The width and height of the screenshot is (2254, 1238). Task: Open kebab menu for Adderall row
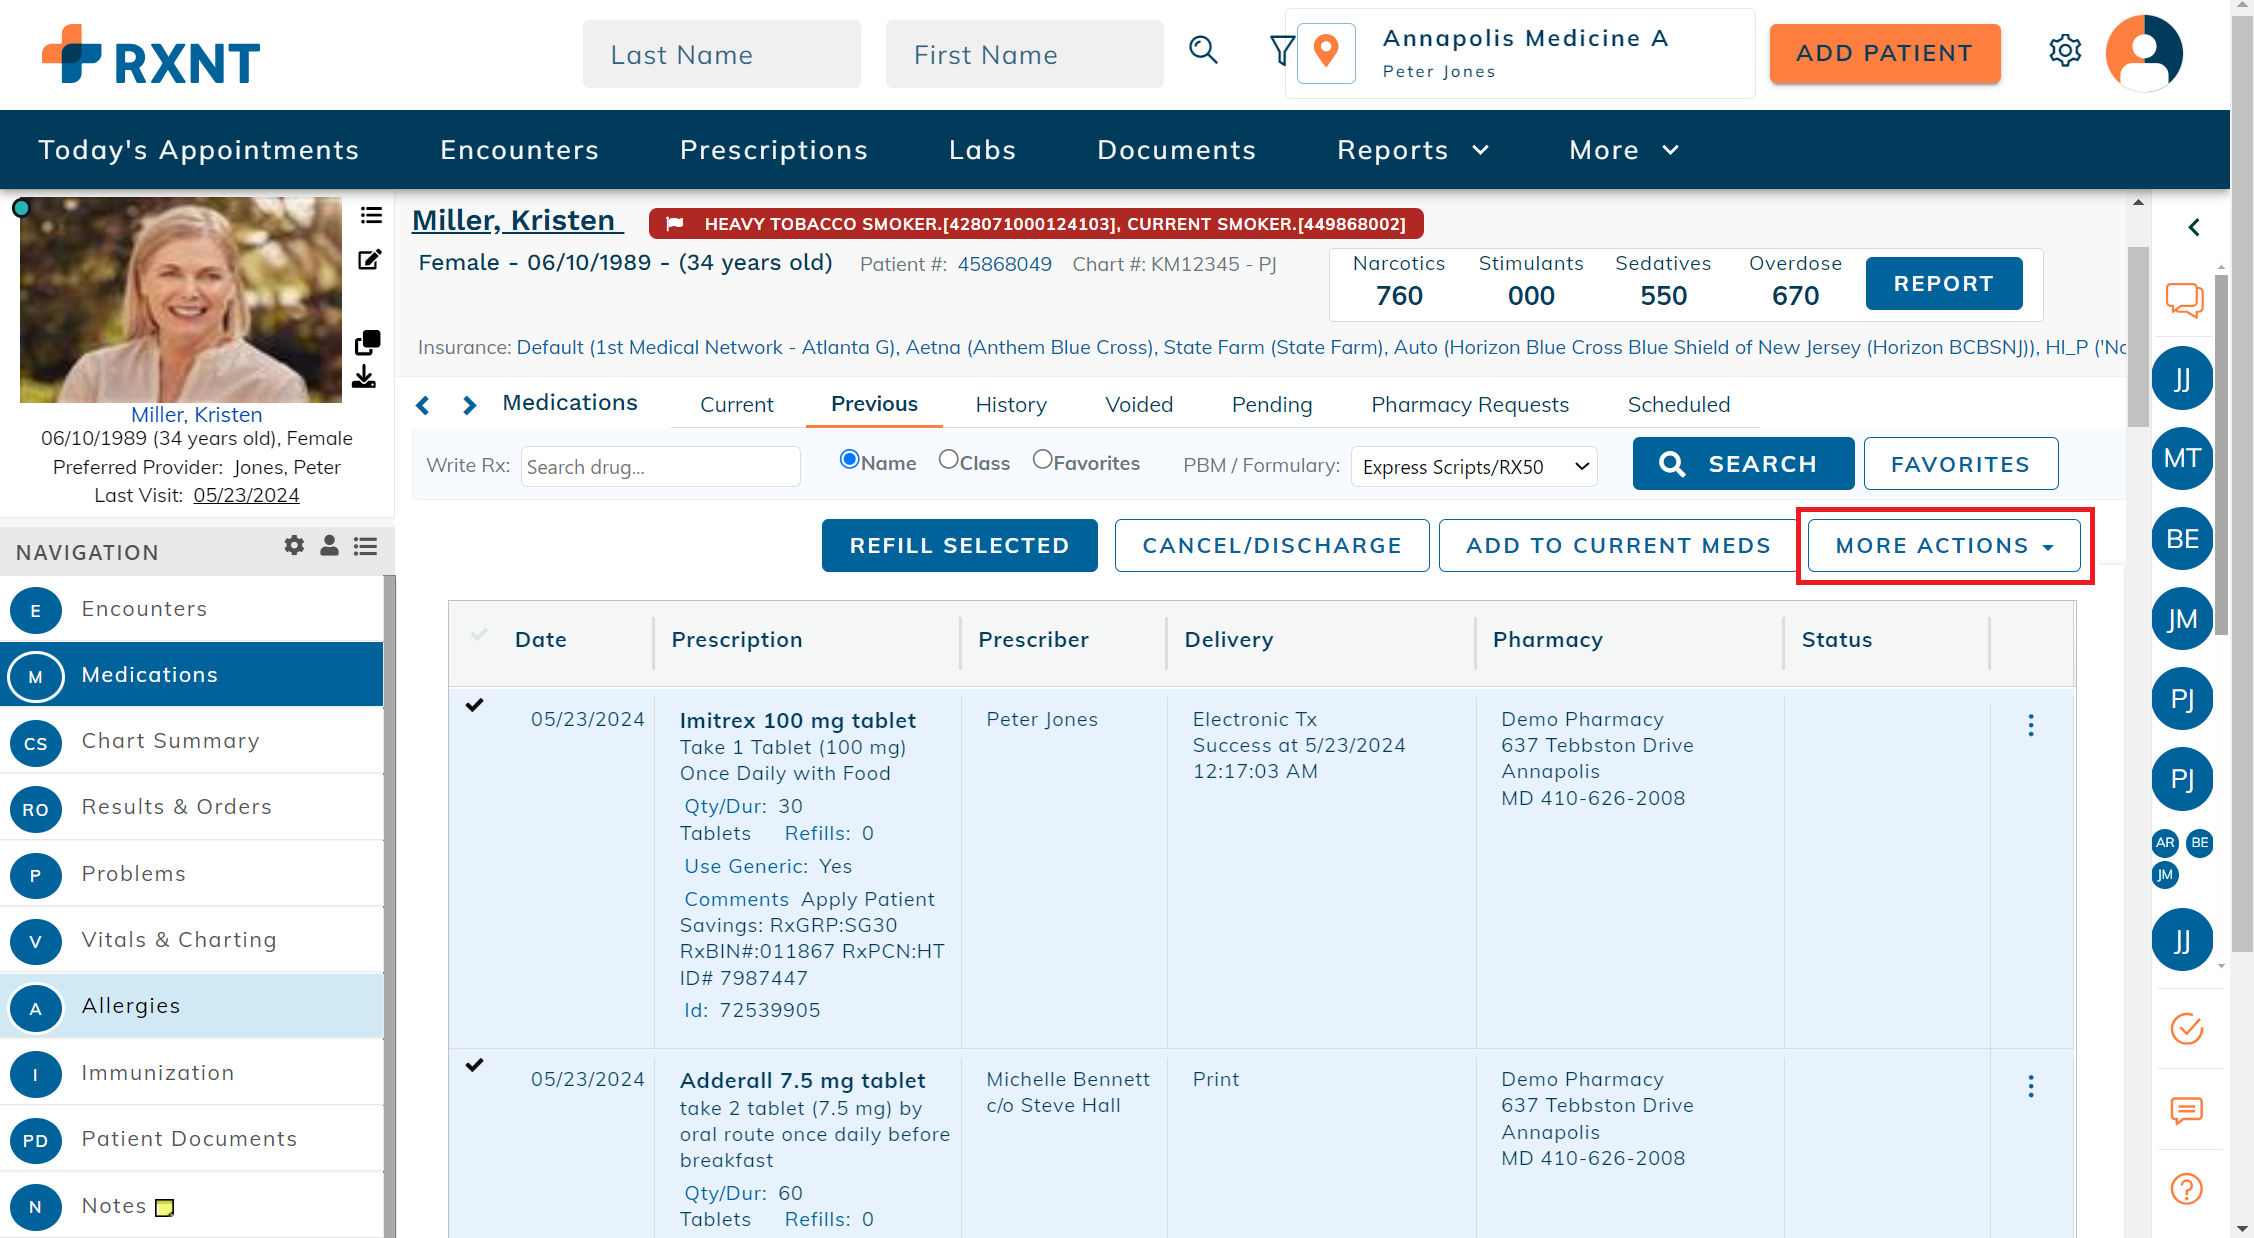tap(2031, 1086)
